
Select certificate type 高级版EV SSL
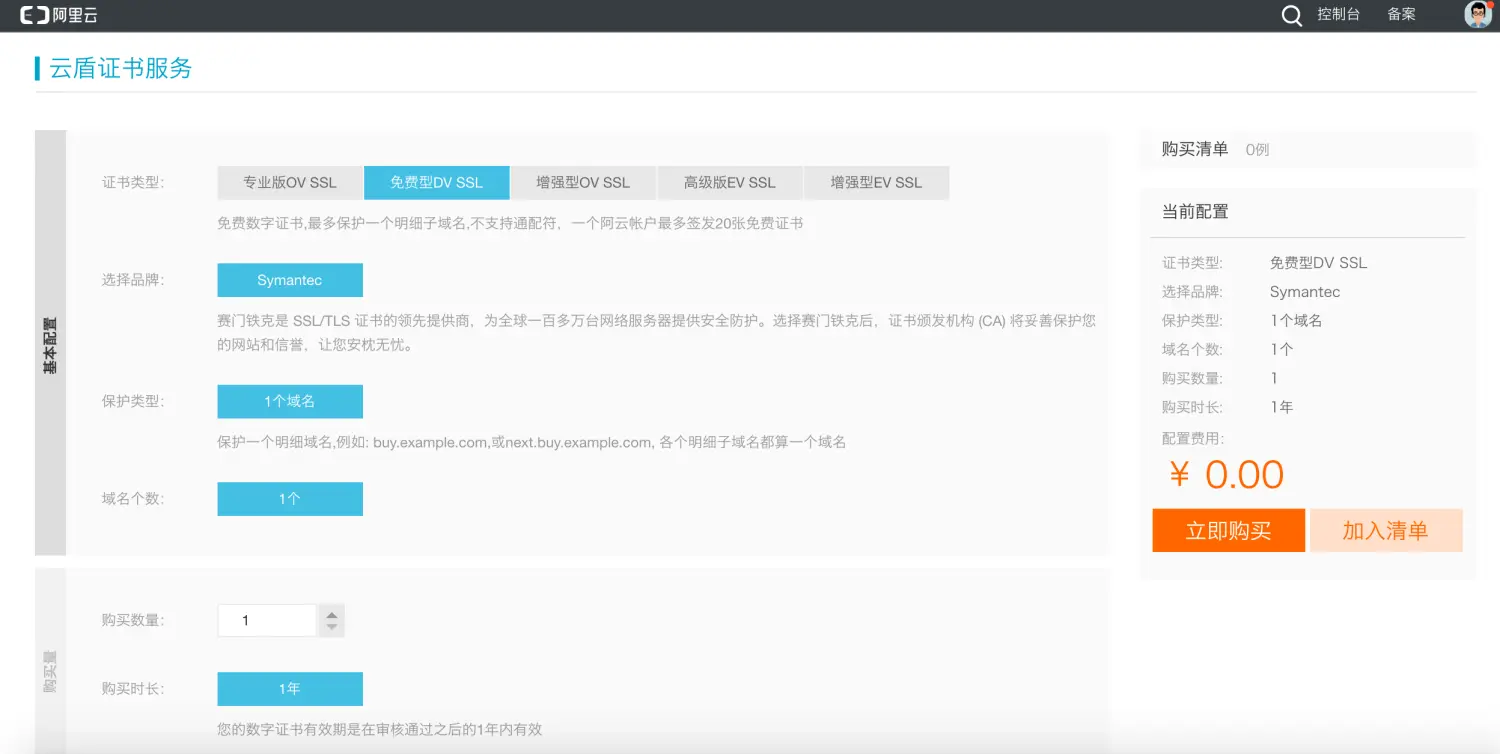730,183
